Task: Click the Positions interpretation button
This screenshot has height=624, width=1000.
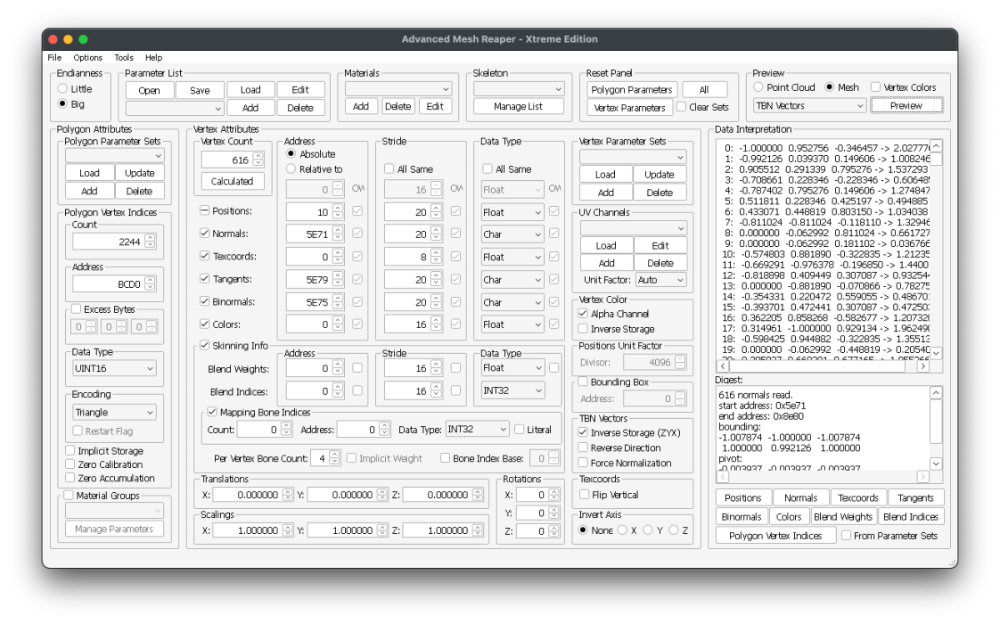Action: 743,498
